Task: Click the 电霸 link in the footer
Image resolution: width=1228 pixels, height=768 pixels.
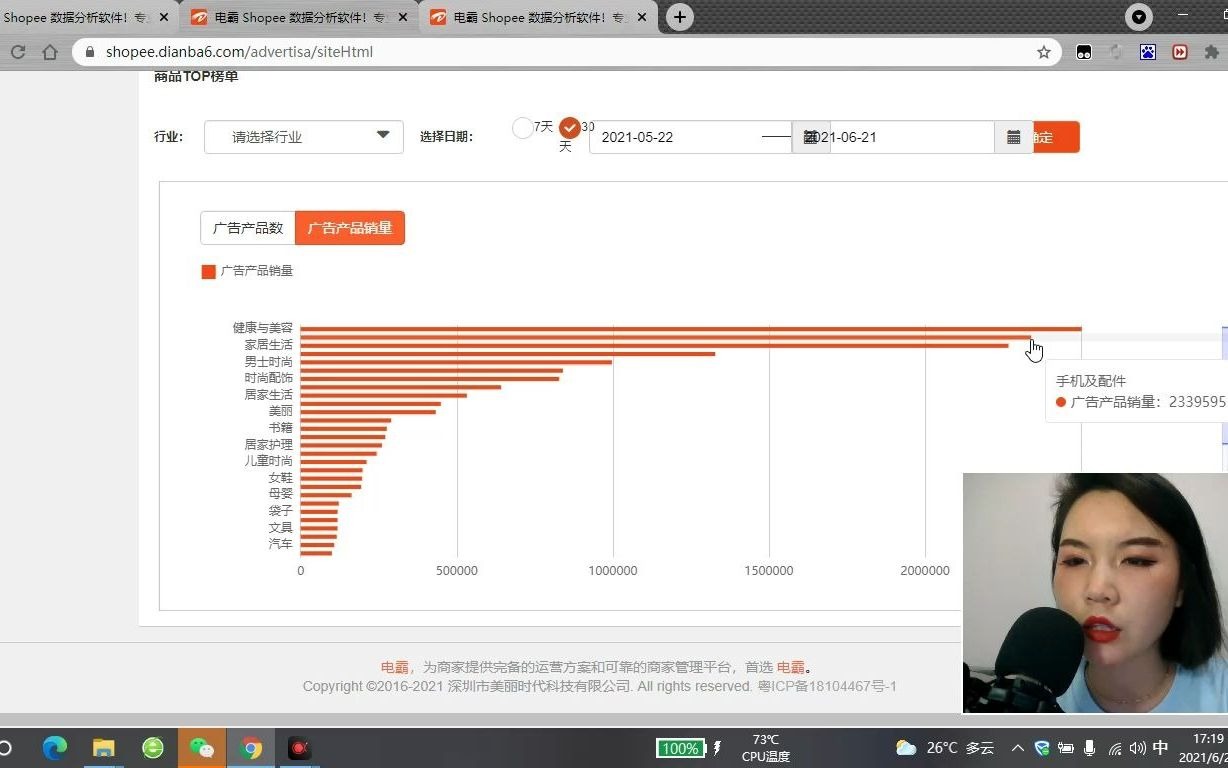Action: click(393, 666)
